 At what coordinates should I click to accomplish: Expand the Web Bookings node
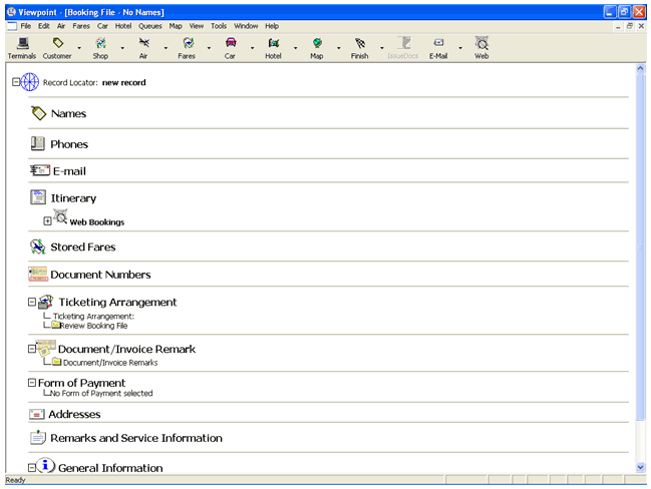[47, 221]
